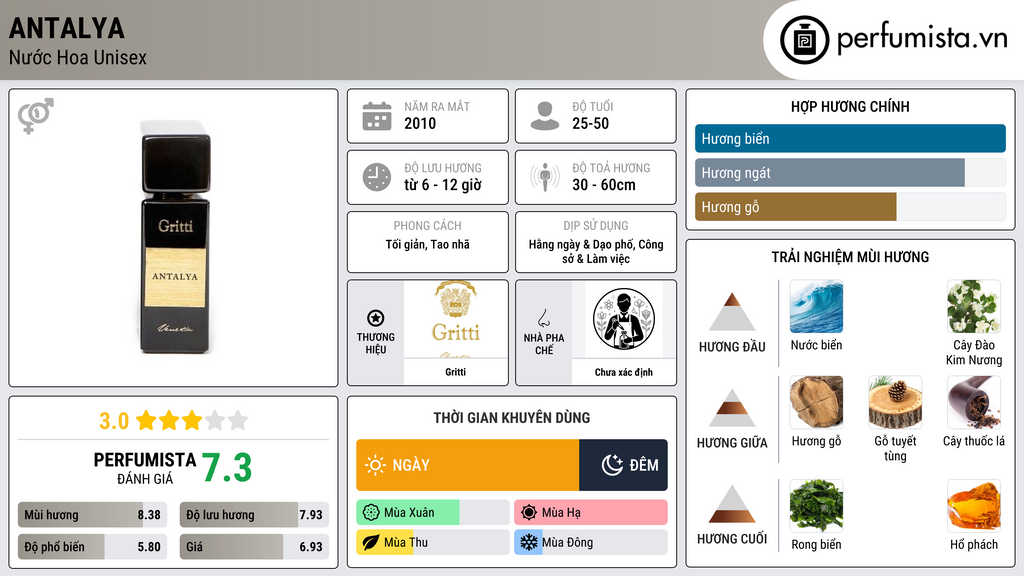The height and width of the screenshot is (576, 1024).
Task: Open the Nước biển note image
Action: tap(816, 306)
